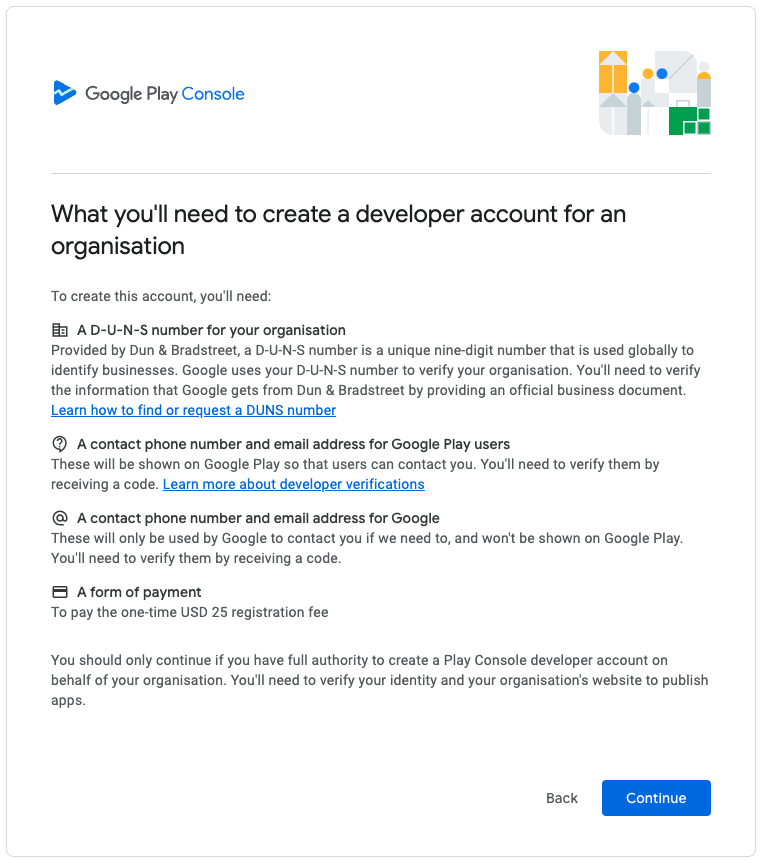Click the colorful illustration in the header
This screenshot has width=767, height=863.
click(x=655, y=93)
